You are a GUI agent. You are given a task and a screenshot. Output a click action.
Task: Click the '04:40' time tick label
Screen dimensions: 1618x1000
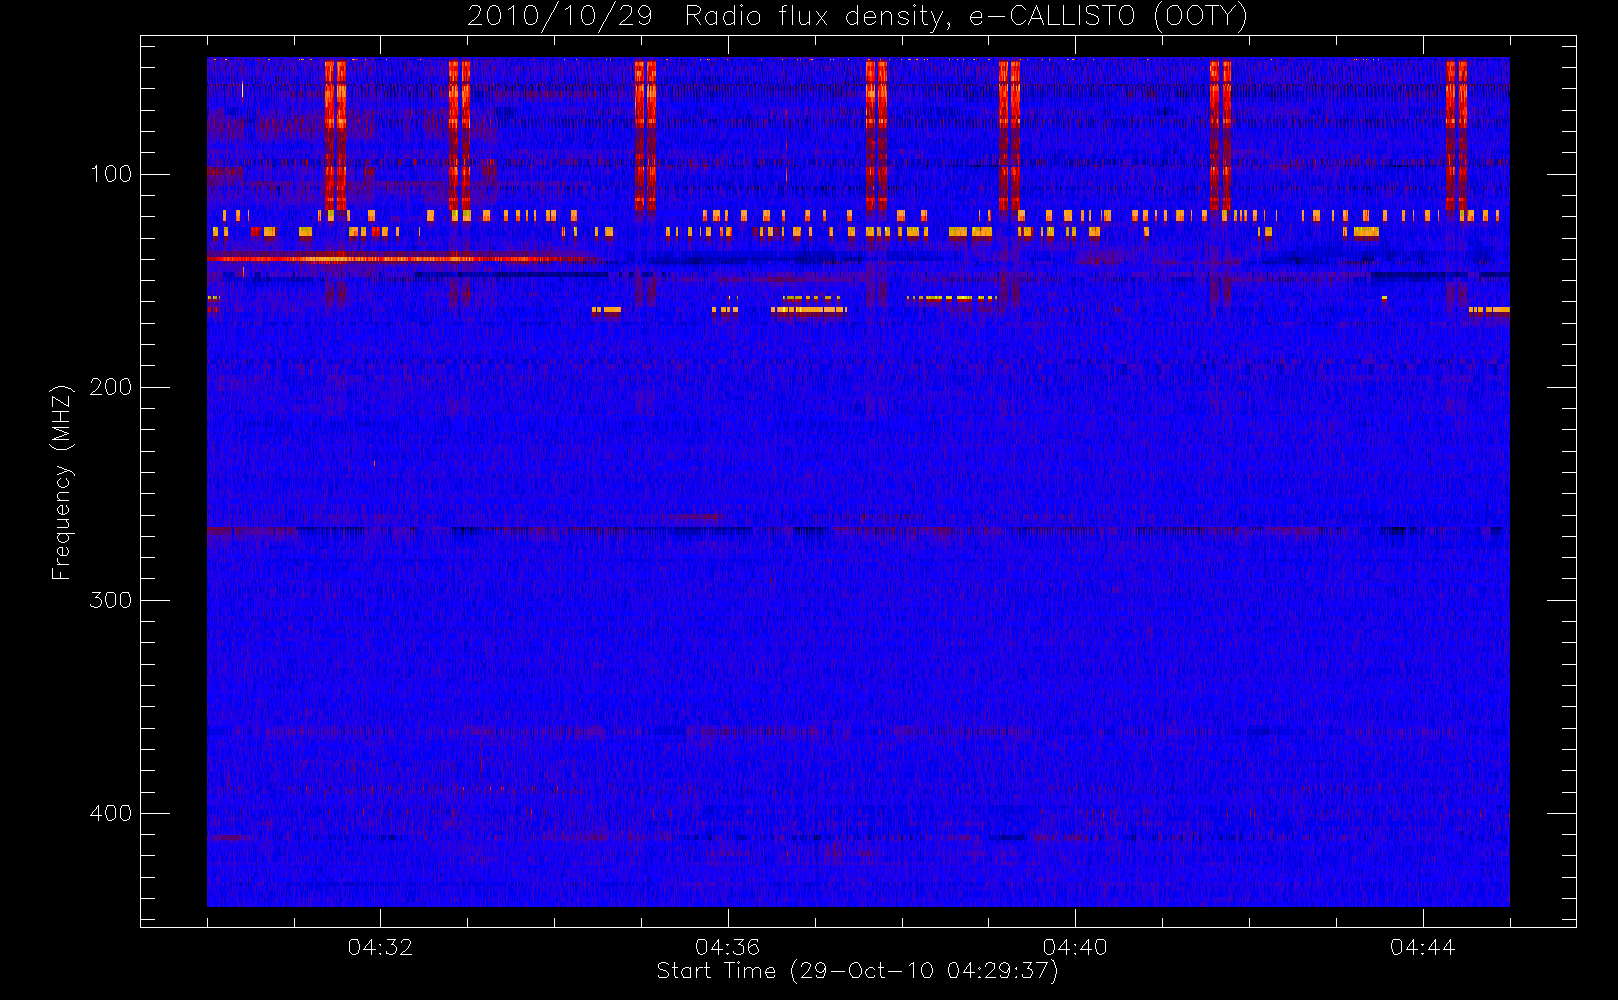point(1075,947)
